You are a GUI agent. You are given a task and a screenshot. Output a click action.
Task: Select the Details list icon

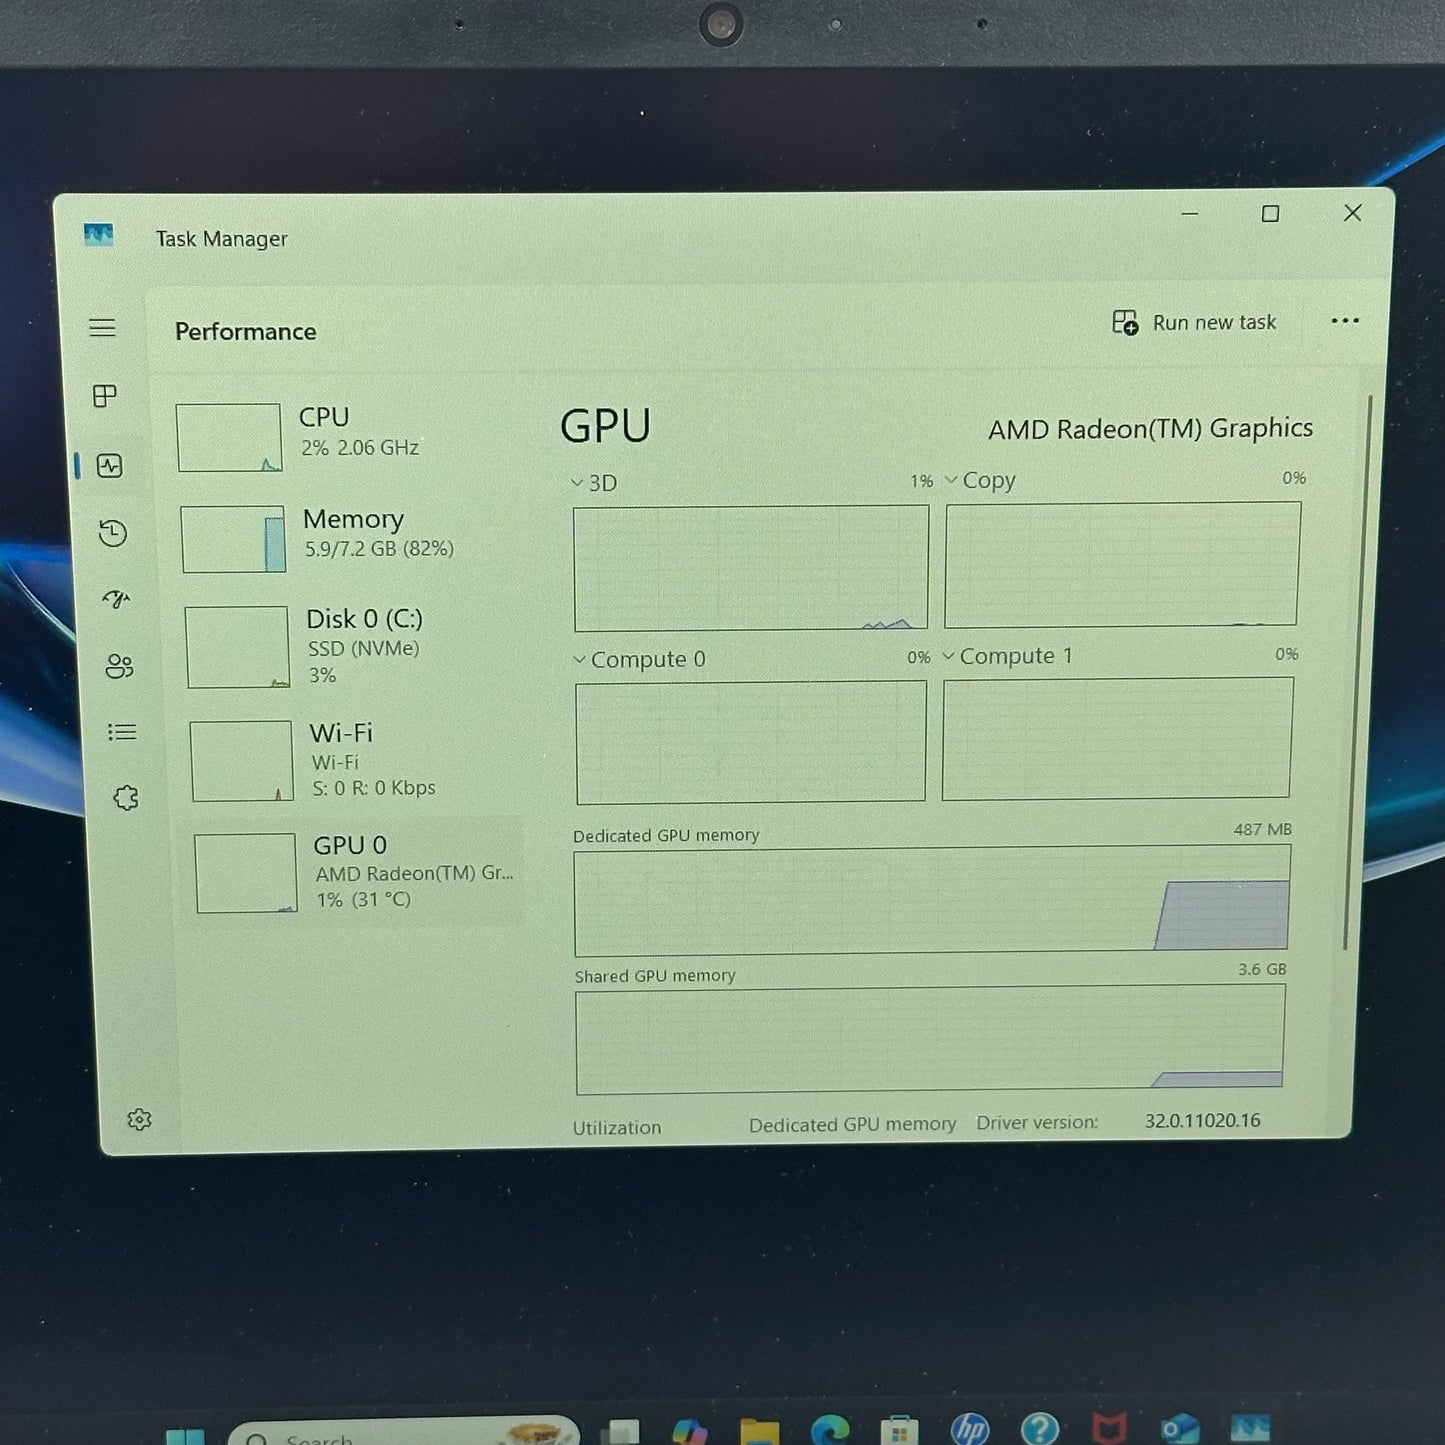[122, 732]
